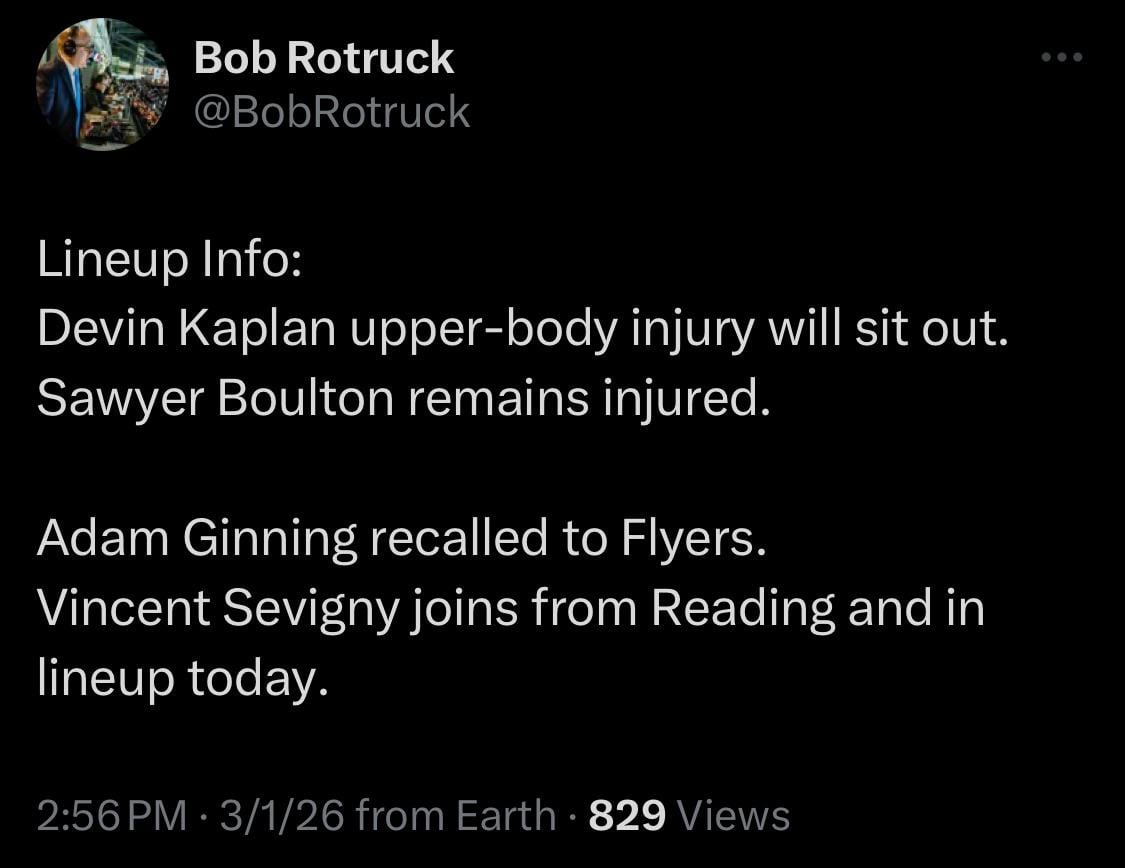This screenshot has width=1125, height=868.
Task: Click the word "recalled" in the post
Action: [x=461, y=540]
